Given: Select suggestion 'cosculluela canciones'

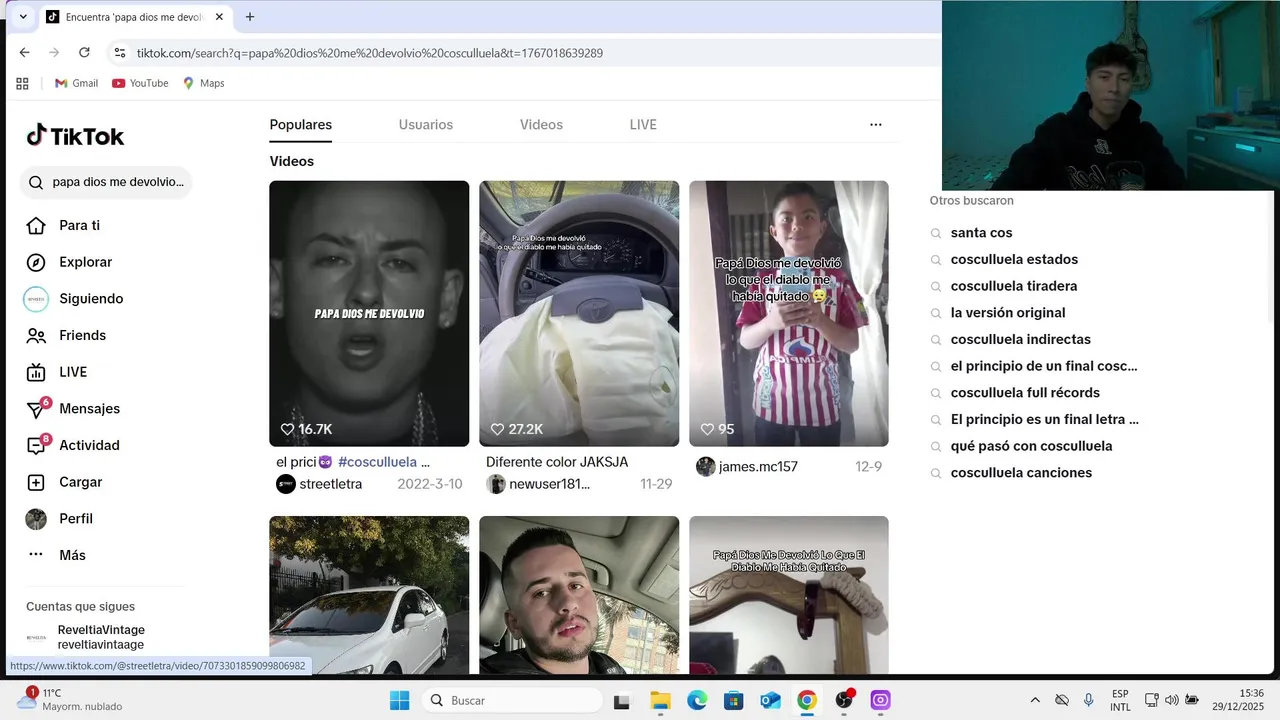Looking at the screenshot, I should click(1021, 473).
